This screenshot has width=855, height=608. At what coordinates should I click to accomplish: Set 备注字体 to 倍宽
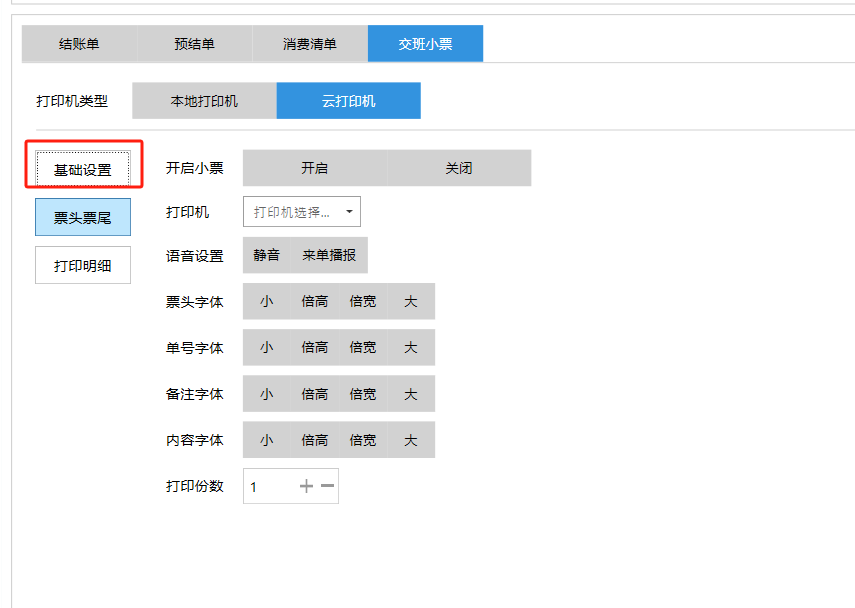(362, 394)
